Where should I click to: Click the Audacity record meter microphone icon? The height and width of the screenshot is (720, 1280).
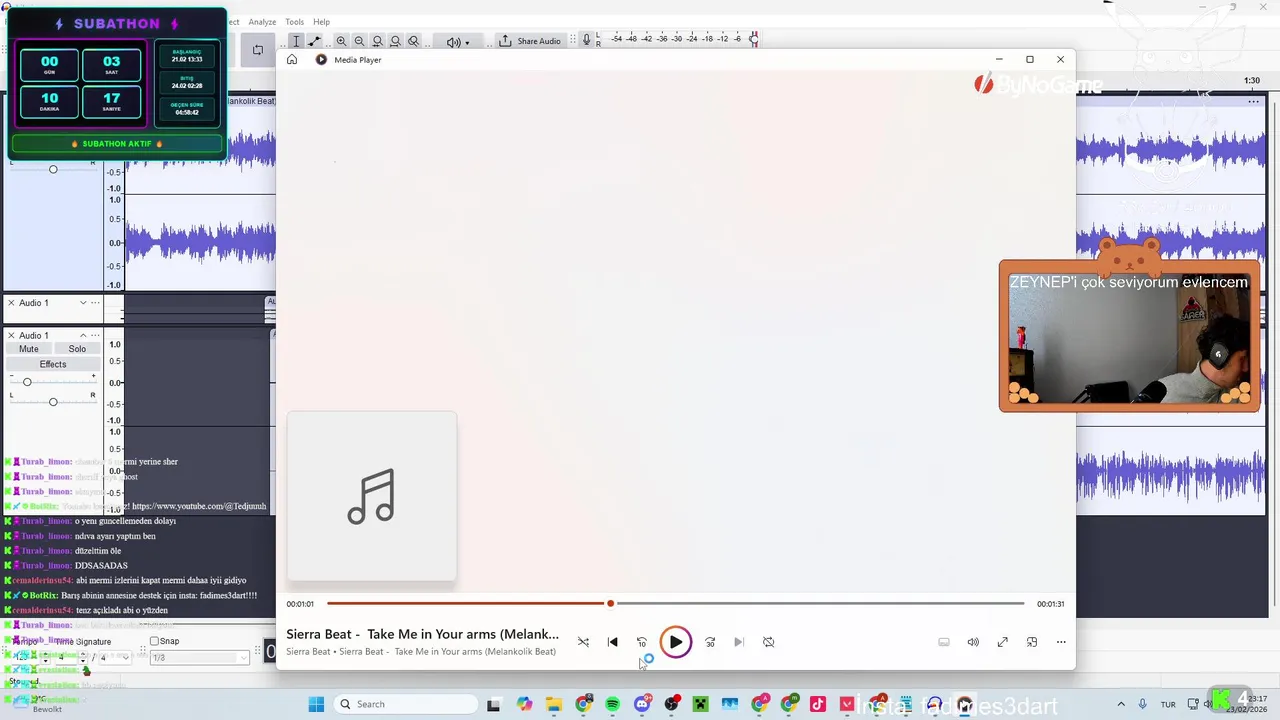(587, 40)
